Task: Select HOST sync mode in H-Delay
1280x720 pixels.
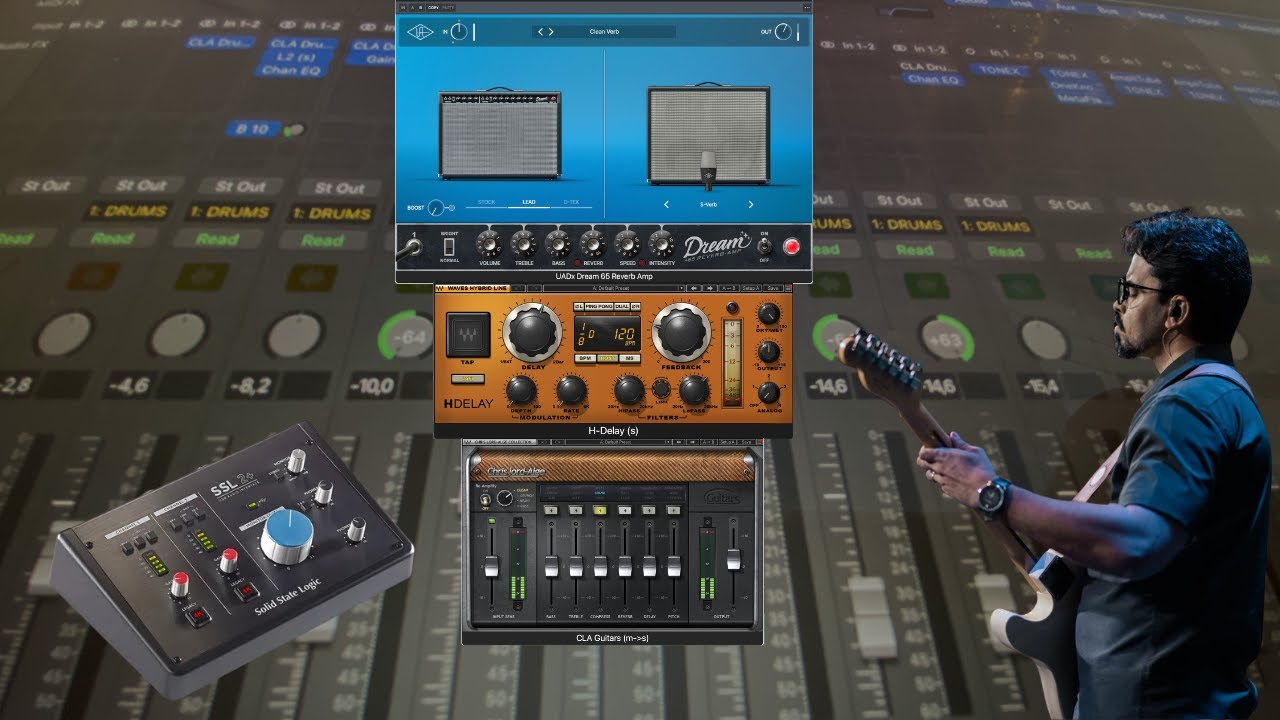Action: click(607, 358)
